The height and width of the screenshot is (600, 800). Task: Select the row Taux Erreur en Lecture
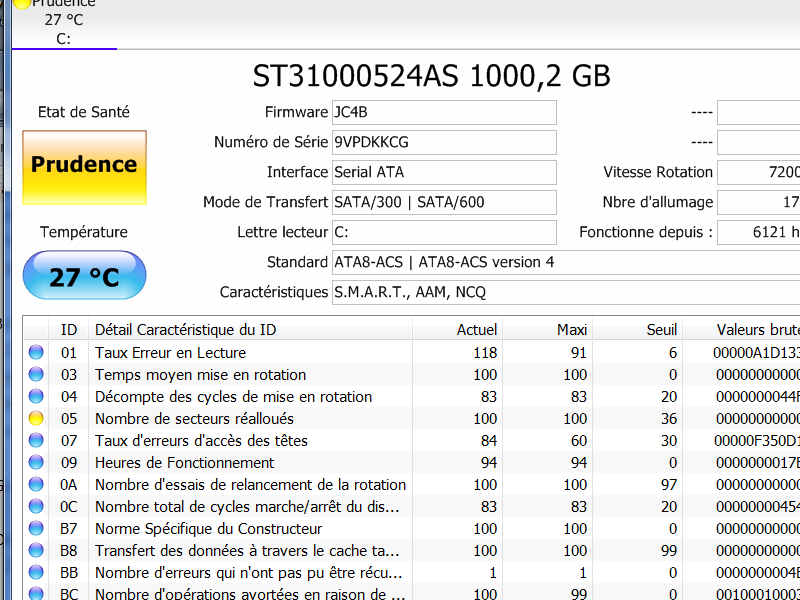412,353
